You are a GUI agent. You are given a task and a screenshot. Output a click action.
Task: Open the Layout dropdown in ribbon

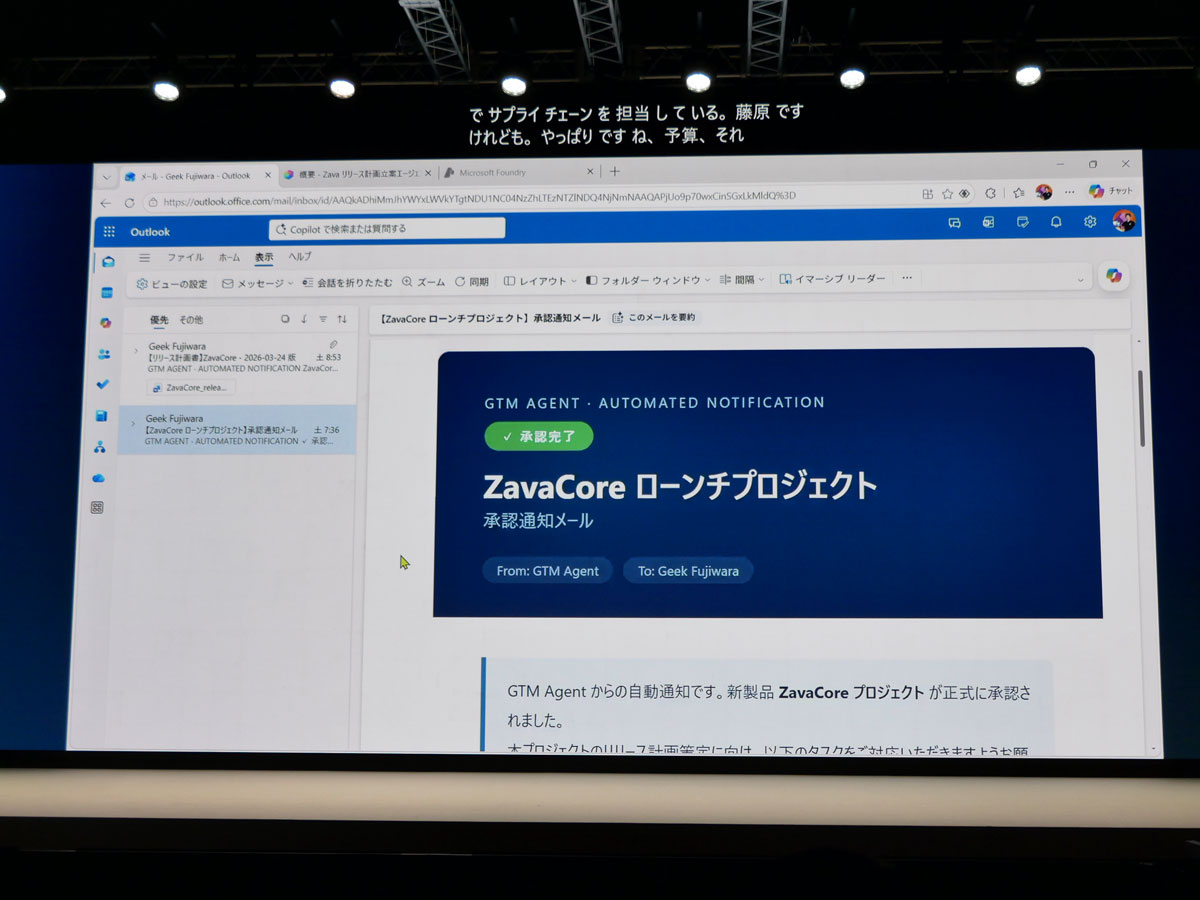coord(540,282)
